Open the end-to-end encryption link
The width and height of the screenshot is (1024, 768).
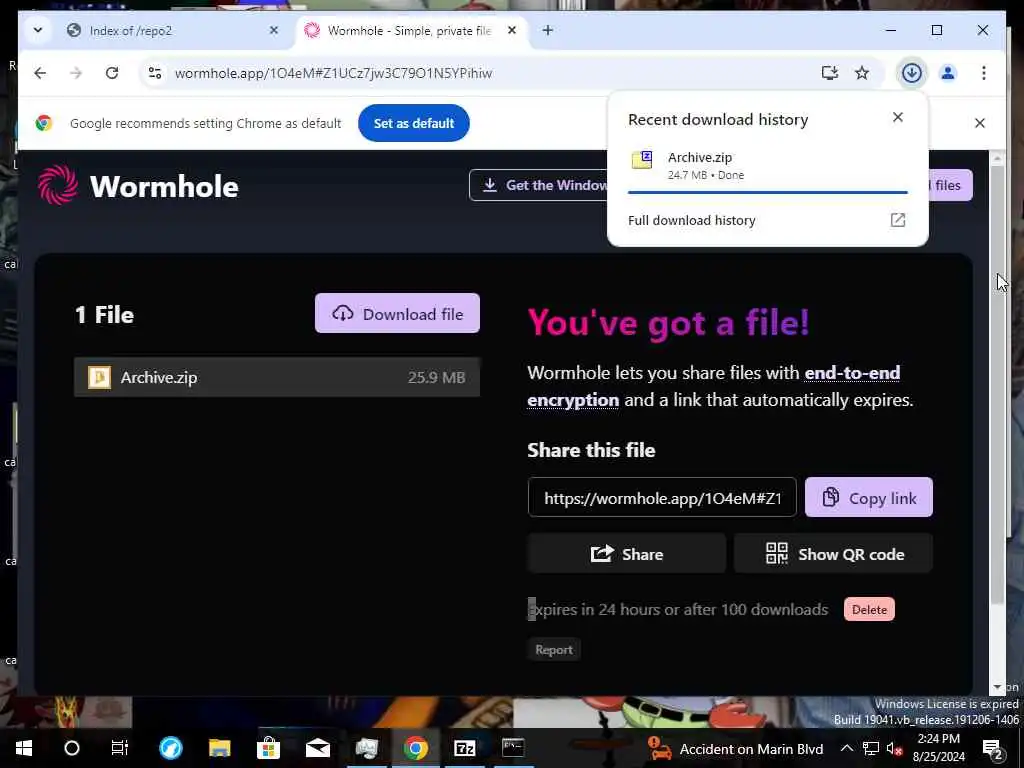[x=714, y=386]
